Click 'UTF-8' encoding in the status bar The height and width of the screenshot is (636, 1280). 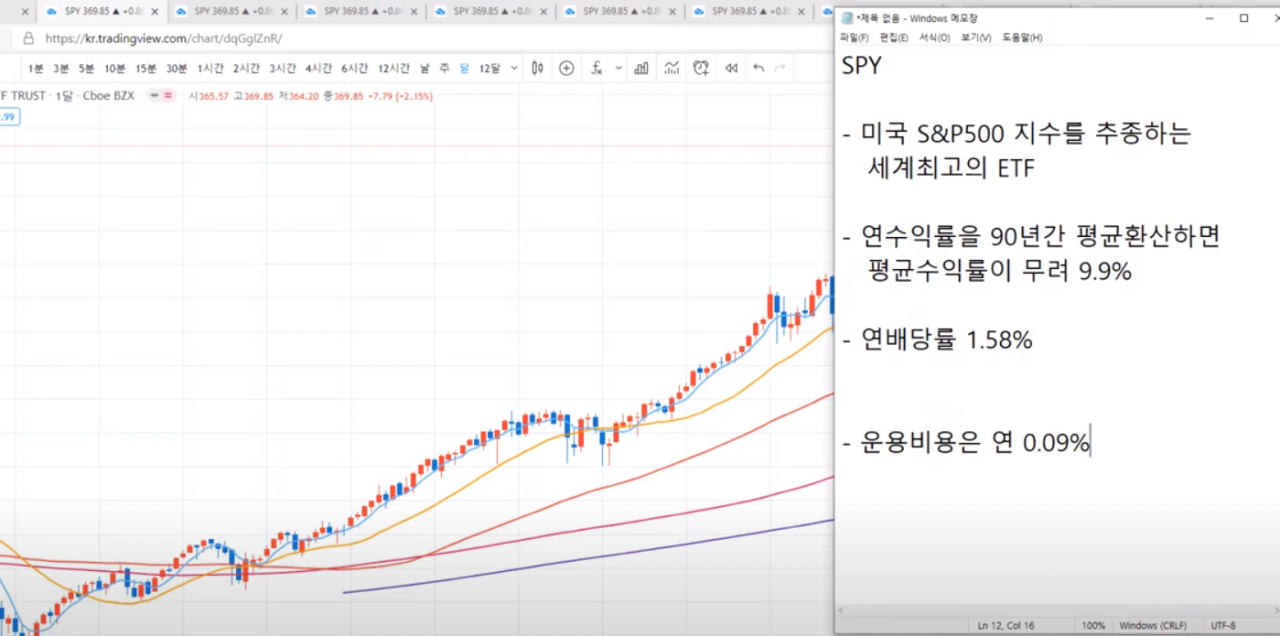1223,625
